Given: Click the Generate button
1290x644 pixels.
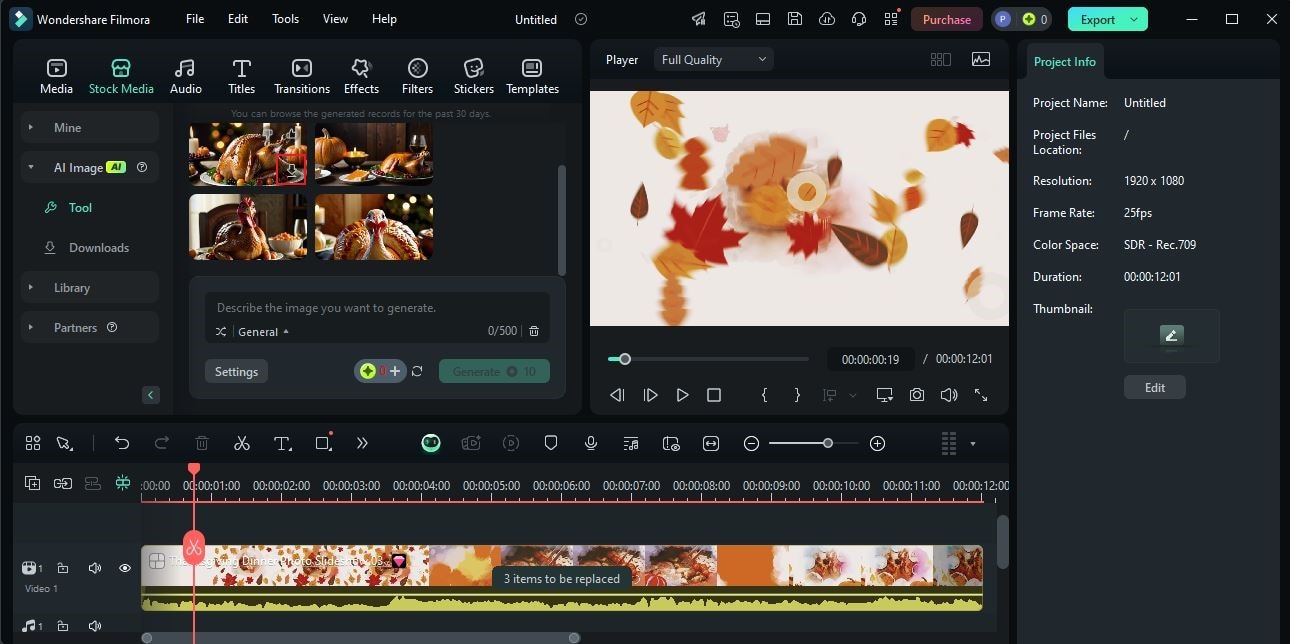Looking at the screenshot, I should click(x=494, y=371).
